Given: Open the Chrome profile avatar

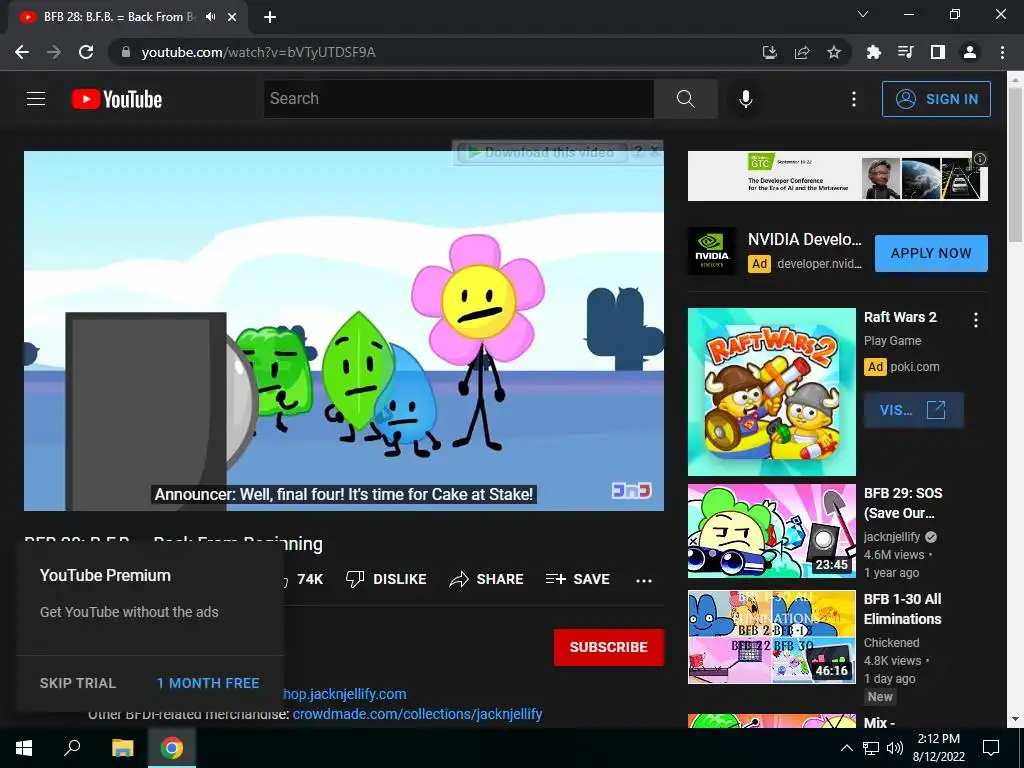Looking at the screenshot, I should (970, 52).
